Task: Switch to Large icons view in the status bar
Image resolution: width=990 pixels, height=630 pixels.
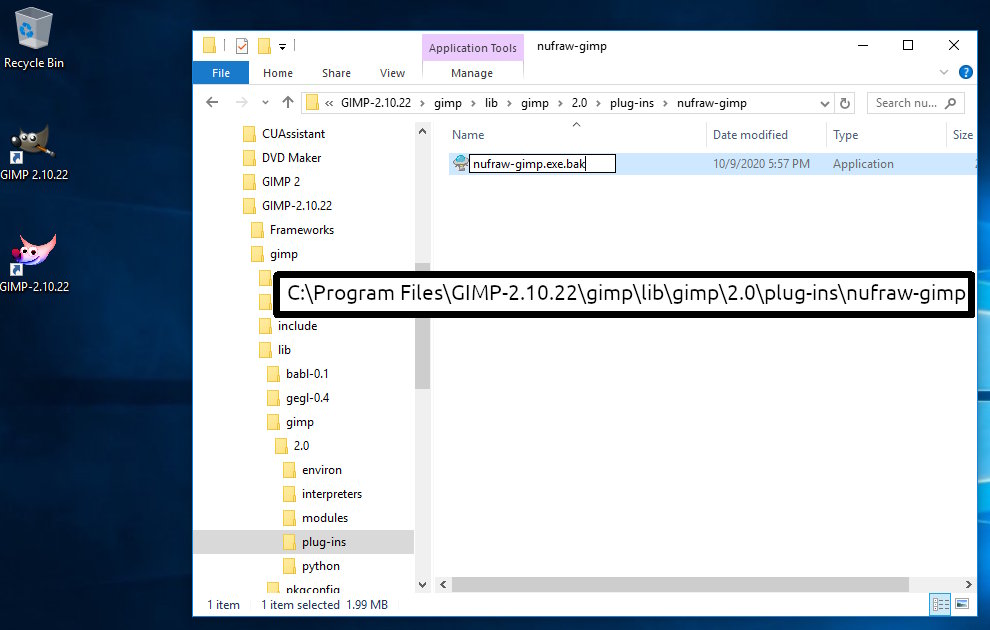Action: pos(962,604)
